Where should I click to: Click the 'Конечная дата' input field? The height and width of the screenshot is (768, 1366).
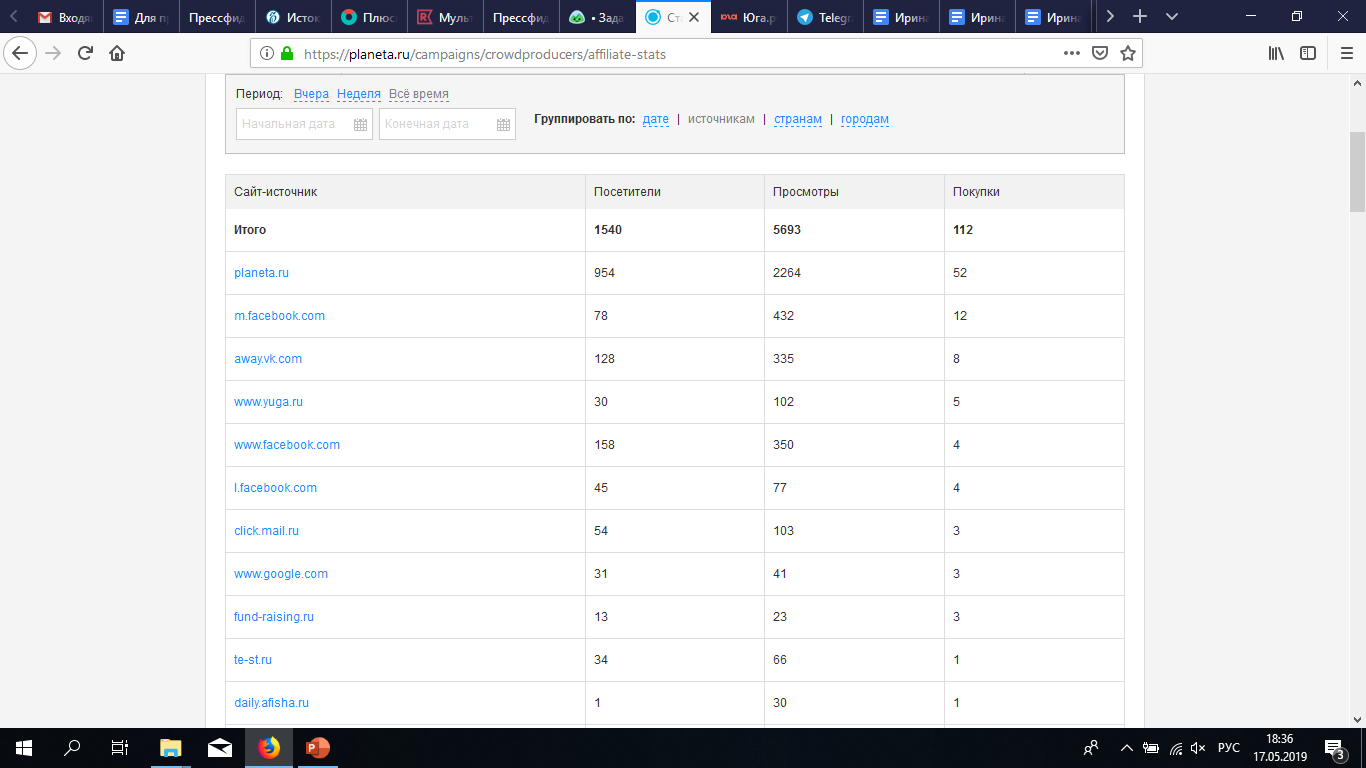coord(435,125)
